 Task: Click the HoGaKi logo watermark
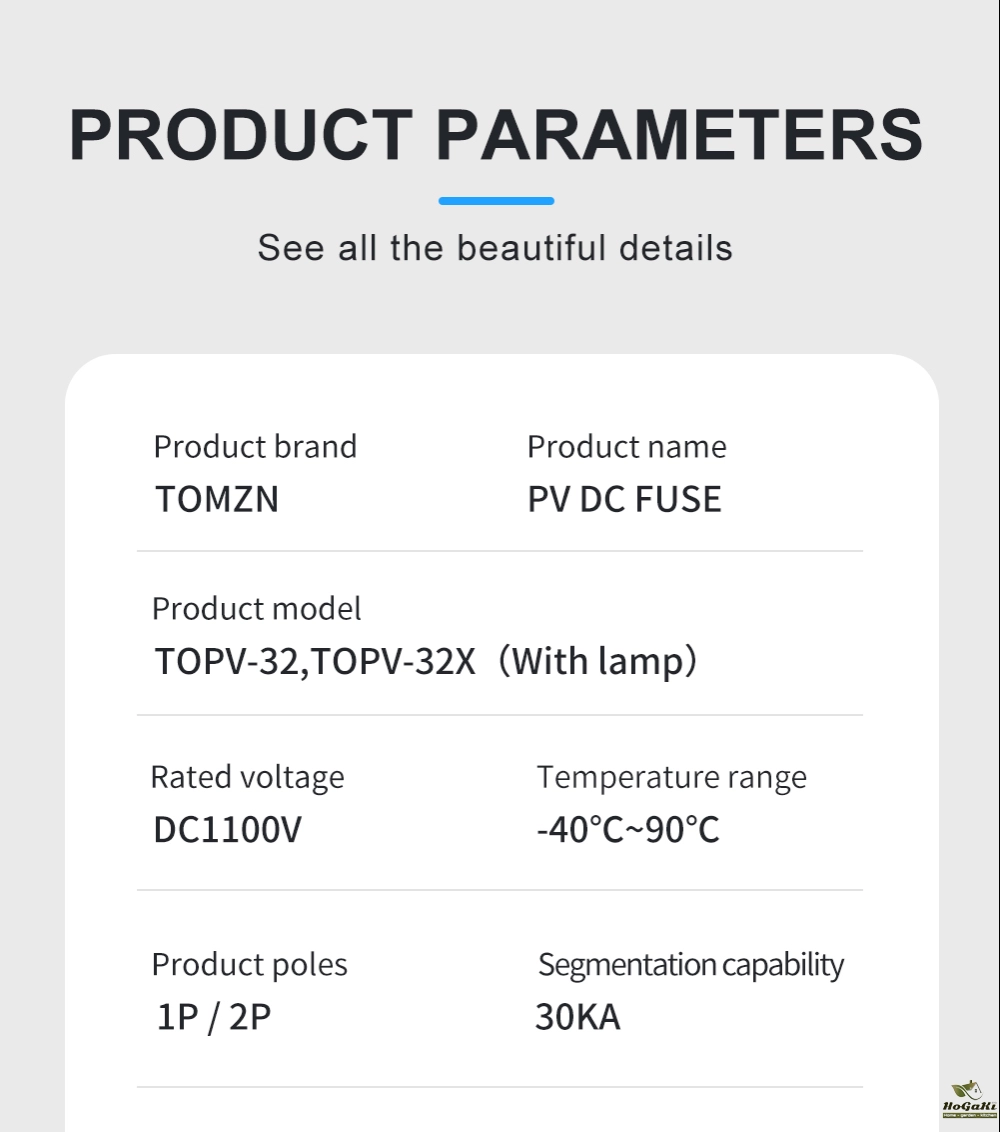[x=969, y=1100]
